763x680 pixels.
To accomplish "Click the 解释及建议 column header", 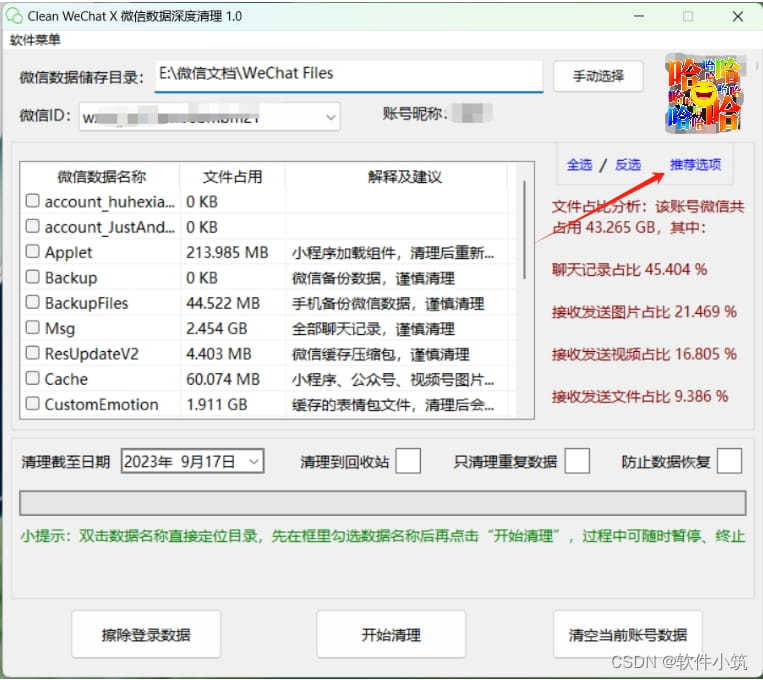I will tap(404, 176).
